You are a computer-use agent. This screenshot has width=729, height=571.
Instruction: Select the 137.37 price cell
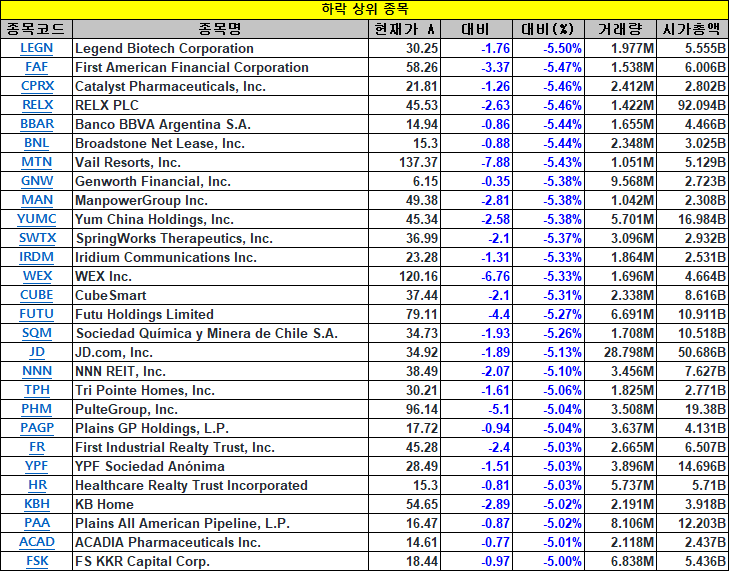click(404, 162)
